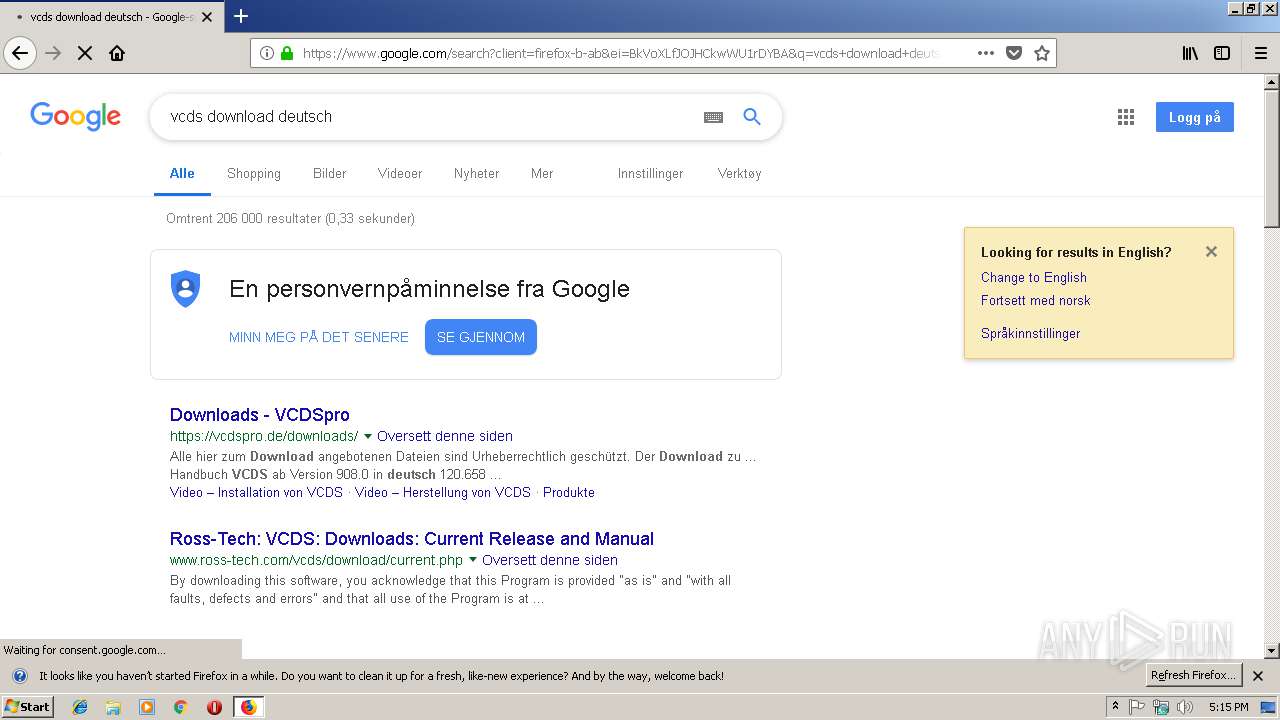
Task: Open page actions three-dot menu in address bar
Action: coord(985,53)
